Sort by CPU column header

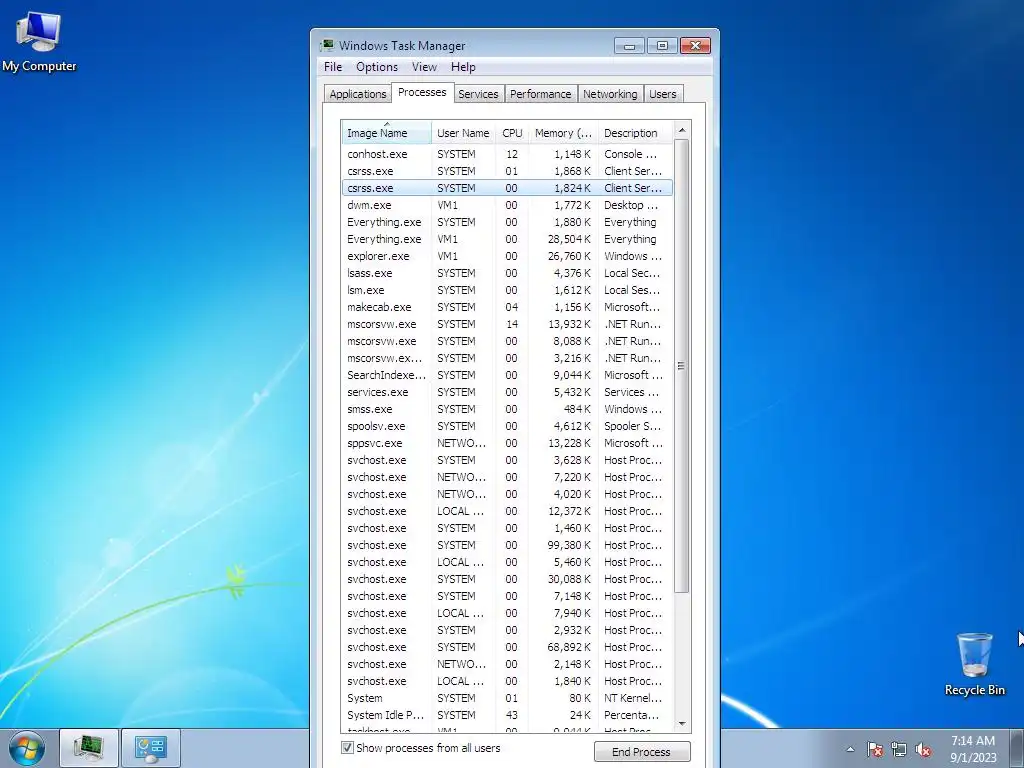512,133
